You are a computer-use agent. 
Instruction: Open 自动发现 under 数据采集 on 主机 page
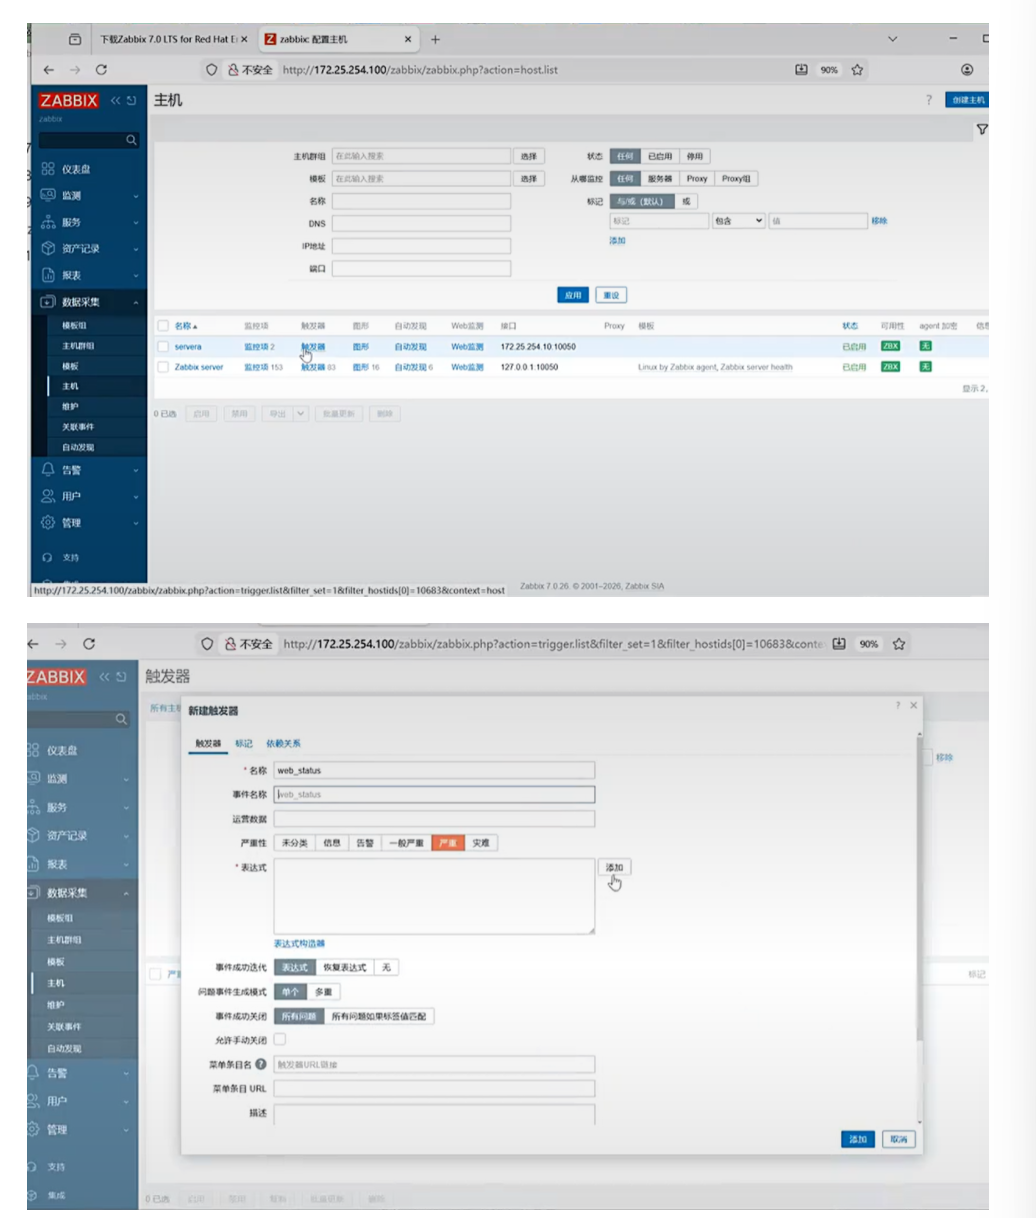click(x=78, y=447)
